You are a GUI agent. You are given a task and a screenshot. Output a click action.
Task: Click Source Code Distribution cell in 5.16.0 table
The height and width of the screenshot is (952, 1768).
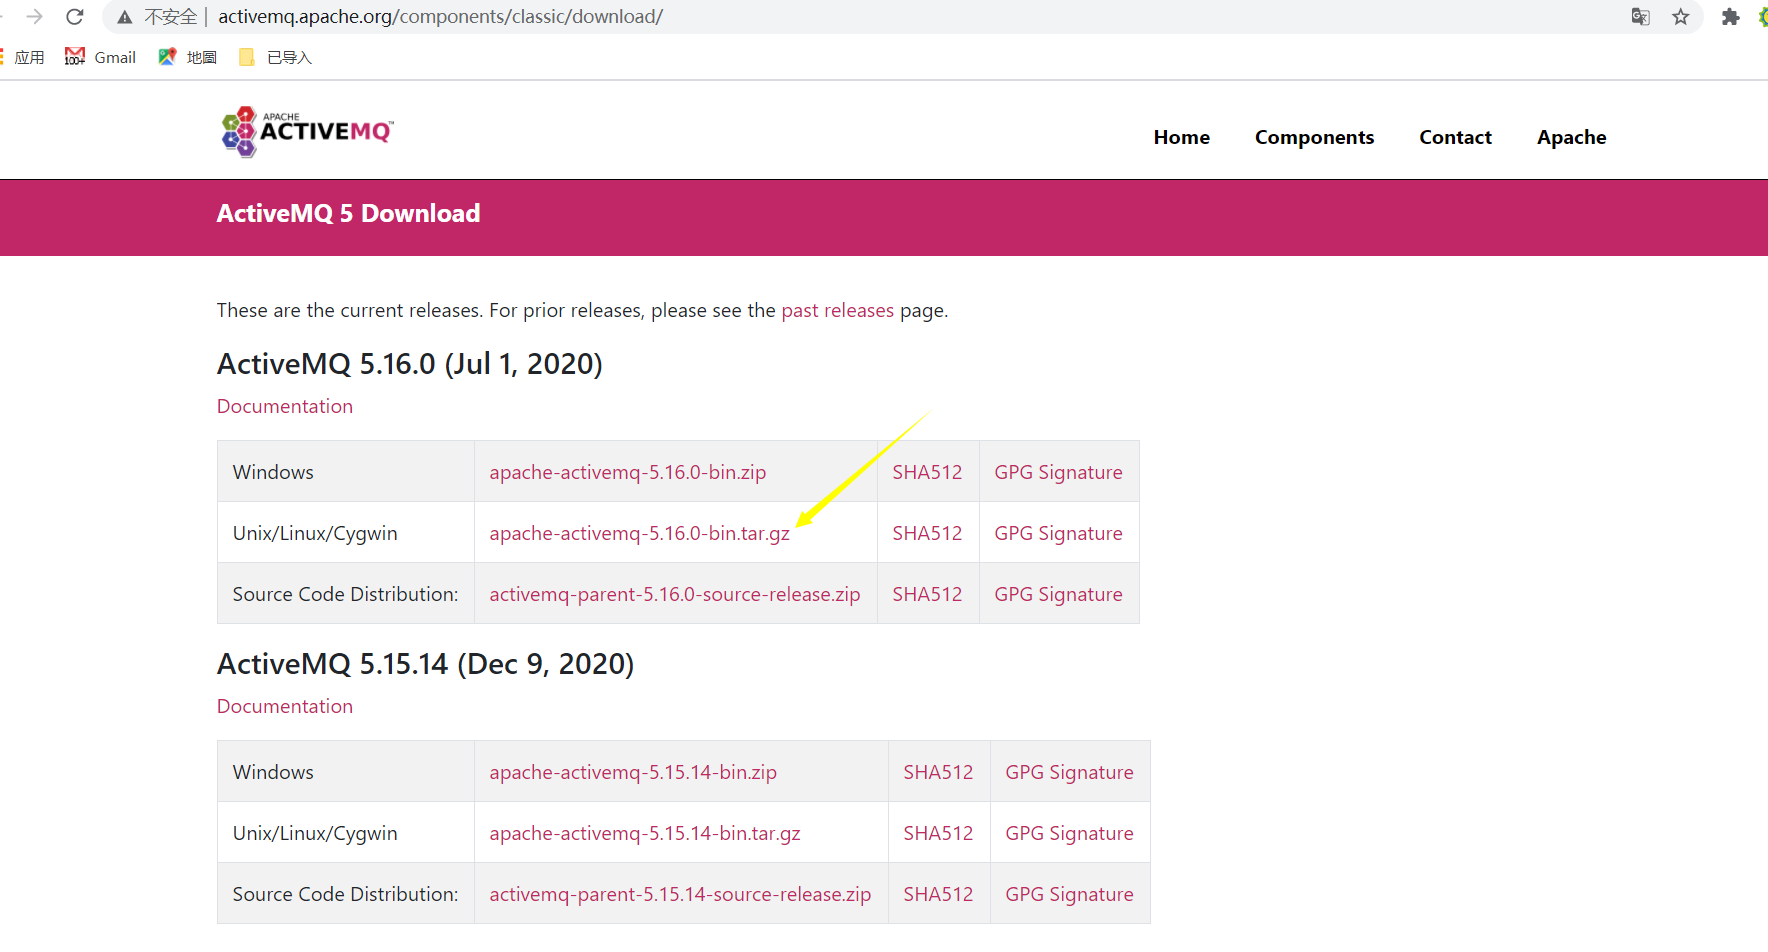(346, 594)
